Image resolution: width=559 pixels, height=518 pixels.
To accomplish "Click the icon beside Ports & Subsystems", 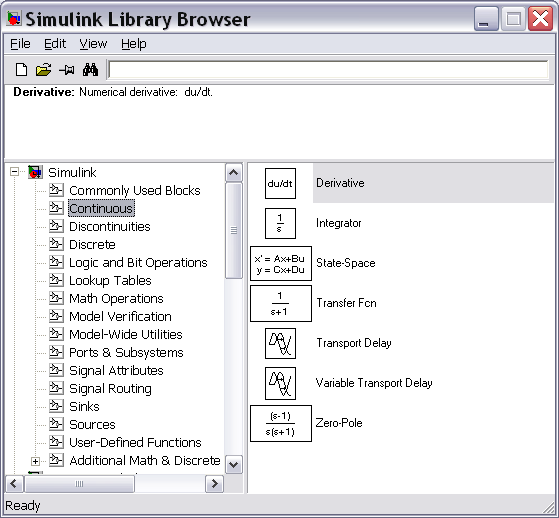I will [x=56, y=352].
